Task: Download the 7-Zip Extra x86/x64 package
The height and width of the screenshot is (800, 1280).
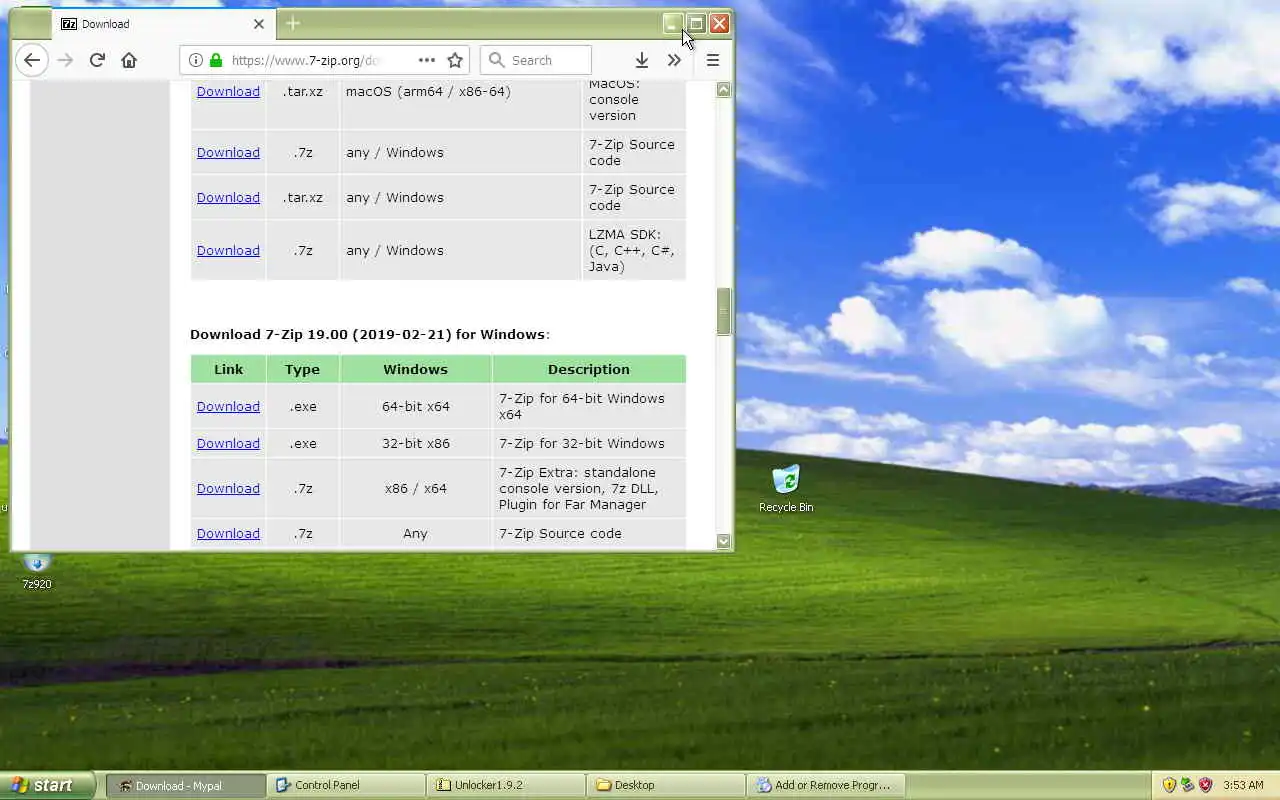Action: pyautogui.click(x=228, y=488)
